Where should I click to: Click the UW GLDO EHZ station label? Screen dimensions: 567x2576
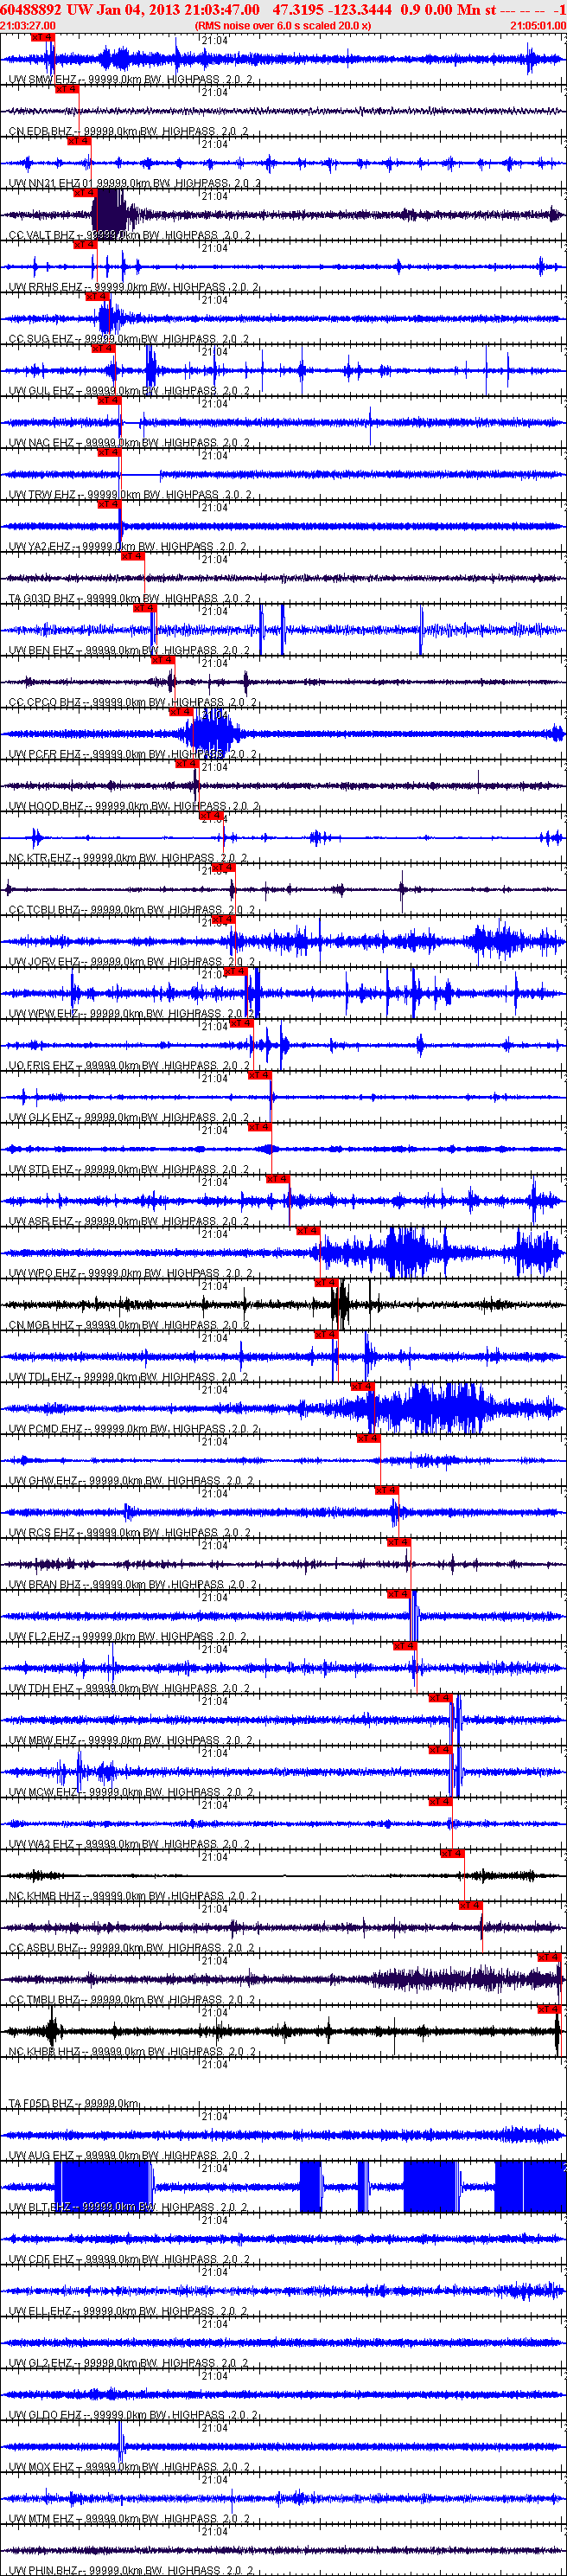[x=44, y=2416]
